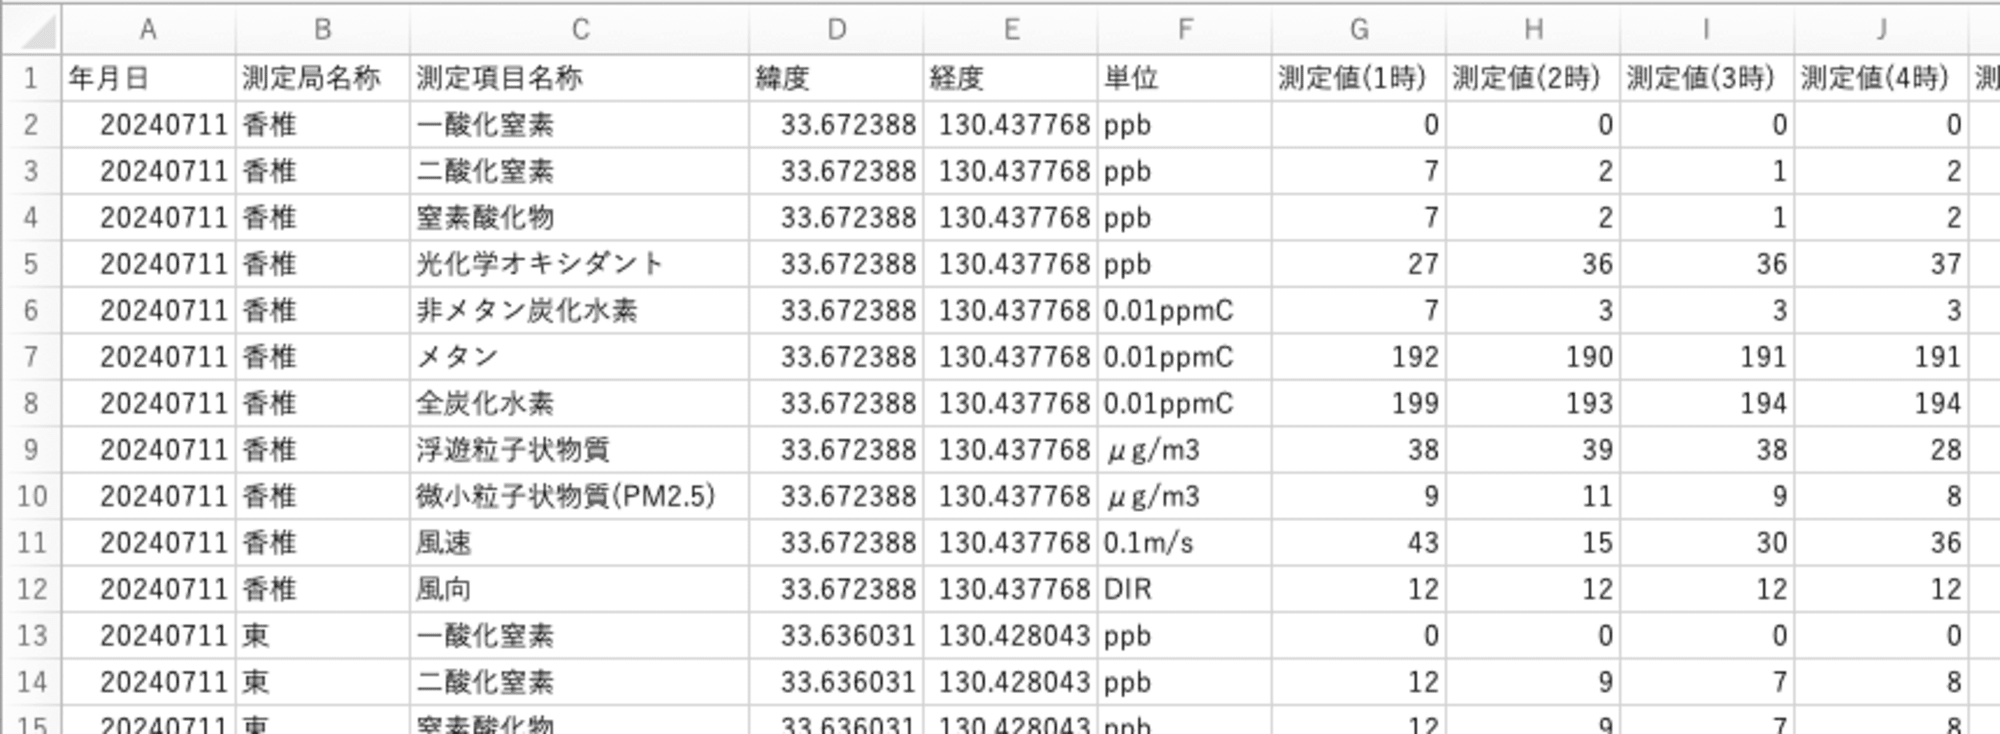The image size is (2000, 734).
Task: Select row 9 header
Action: [x=32, y=450]
